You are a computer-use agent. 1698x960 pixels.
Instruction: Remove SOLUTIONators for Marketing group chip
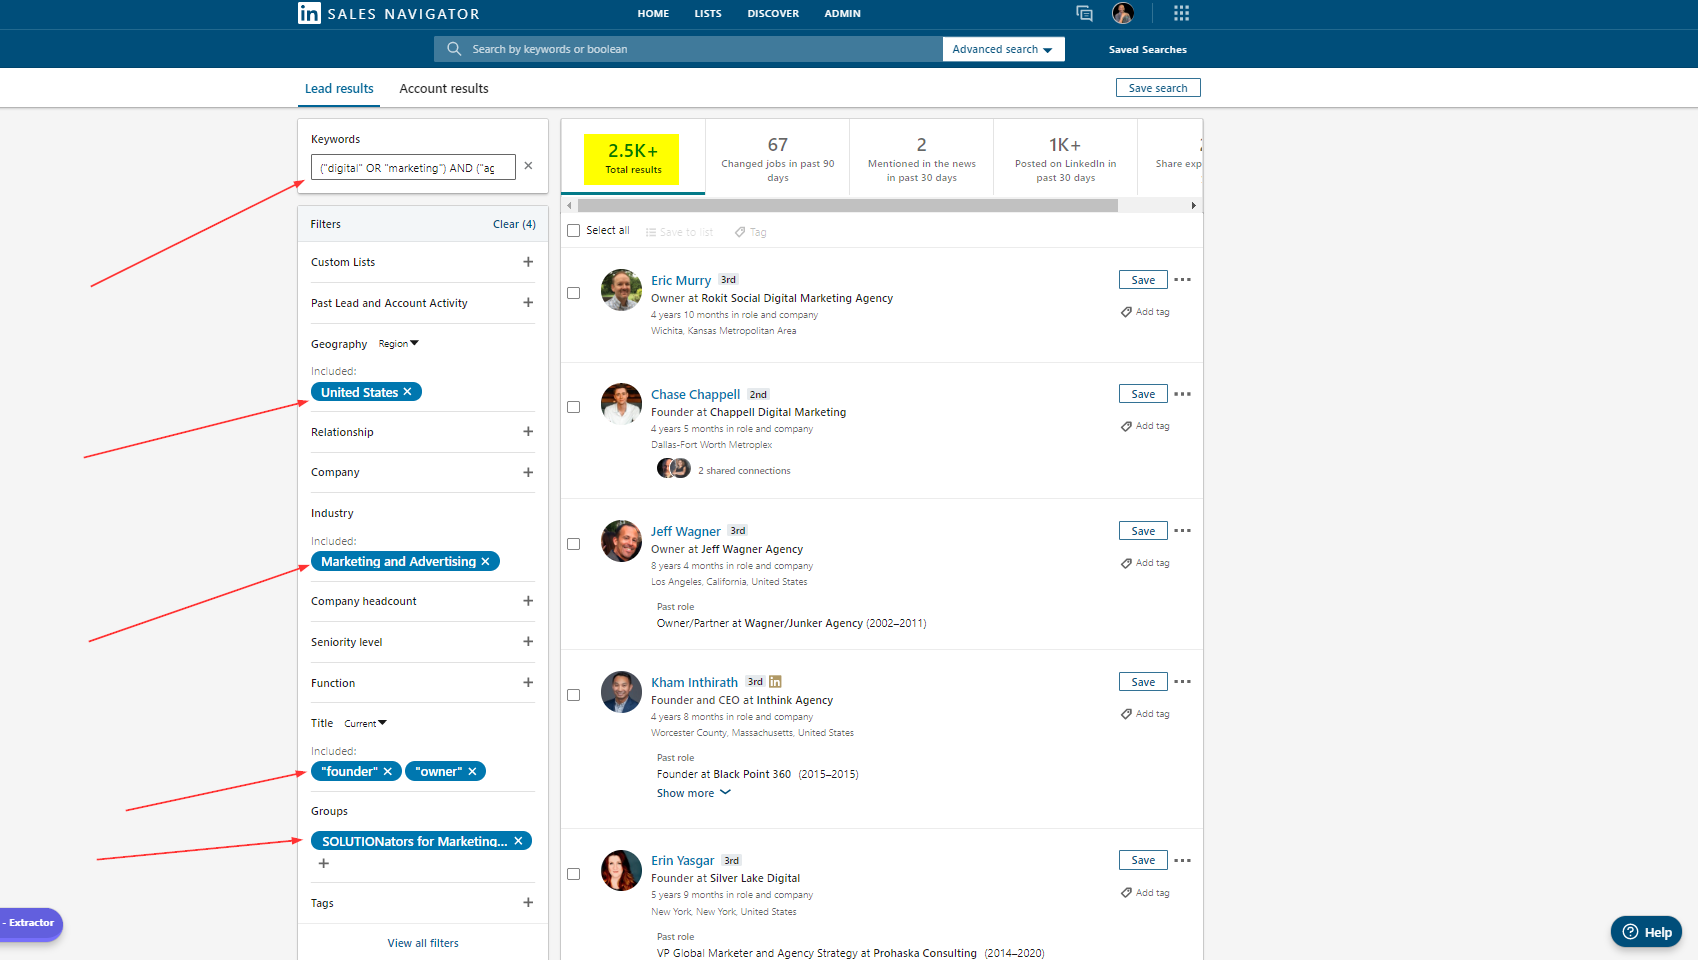(519, 841)
